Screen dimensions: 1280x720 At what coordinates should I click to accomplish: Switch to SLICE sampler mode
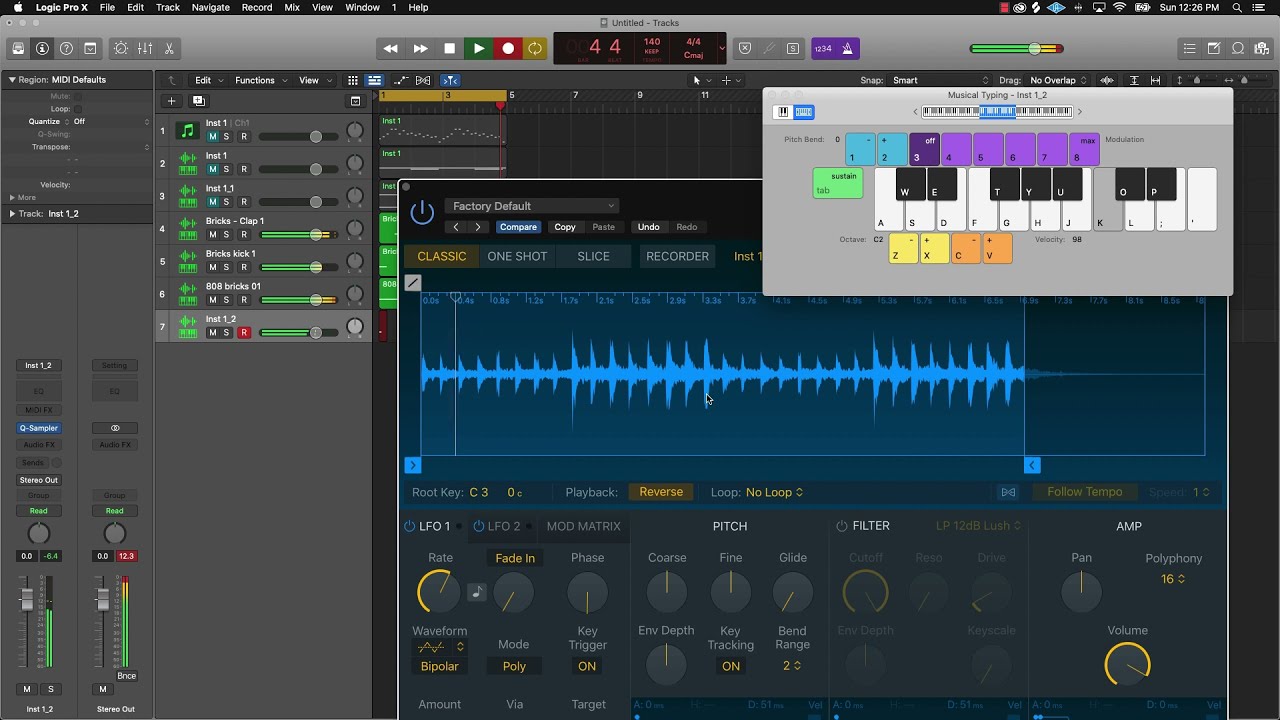(x=593, y=257)
